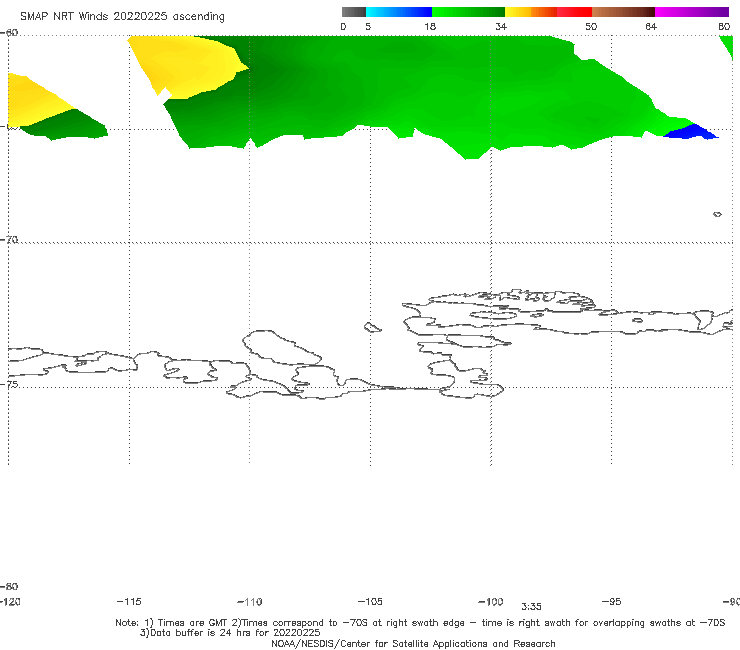Click the latitude label '-80'
The width and height of the screenshot is (740, 650).
click(9, 586)
